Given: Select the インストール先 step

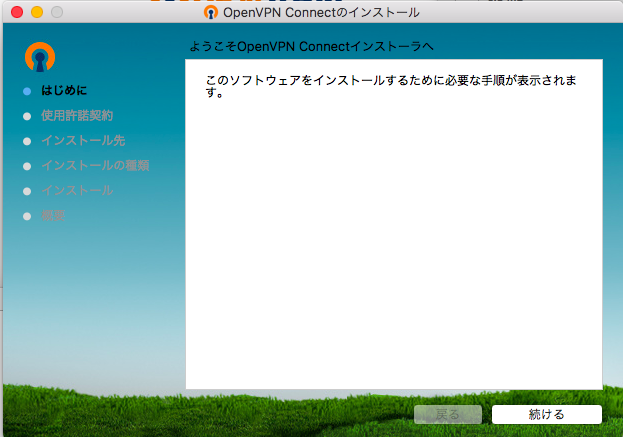Looking at the screenshot, I should (x=83, y=141).
